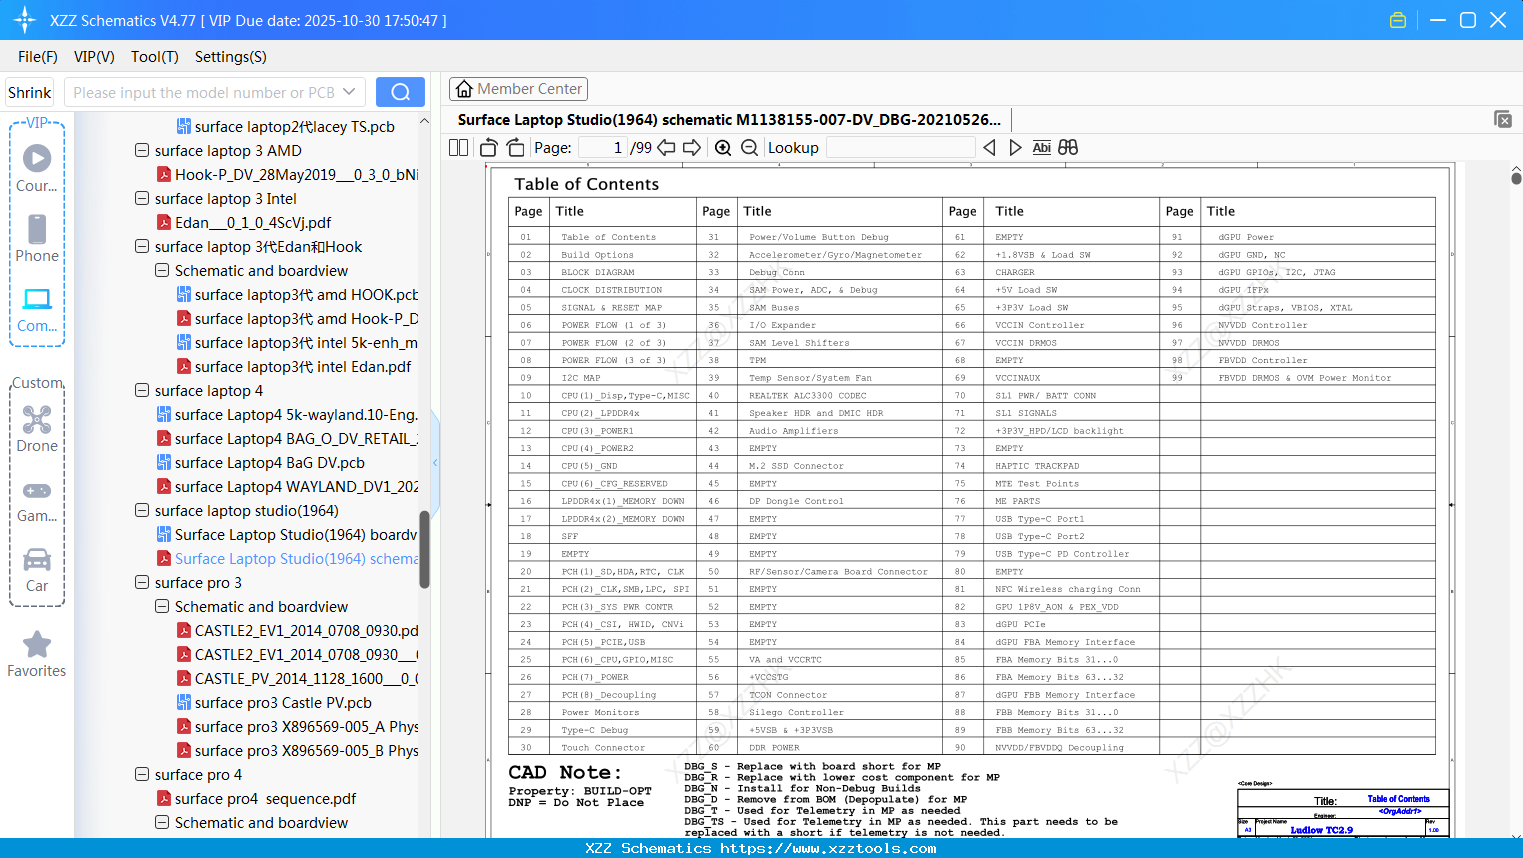Open surface laptop2代lacey TS.pcb
This screenshot has width=1523, height=858.
click(x=285, y=126)
